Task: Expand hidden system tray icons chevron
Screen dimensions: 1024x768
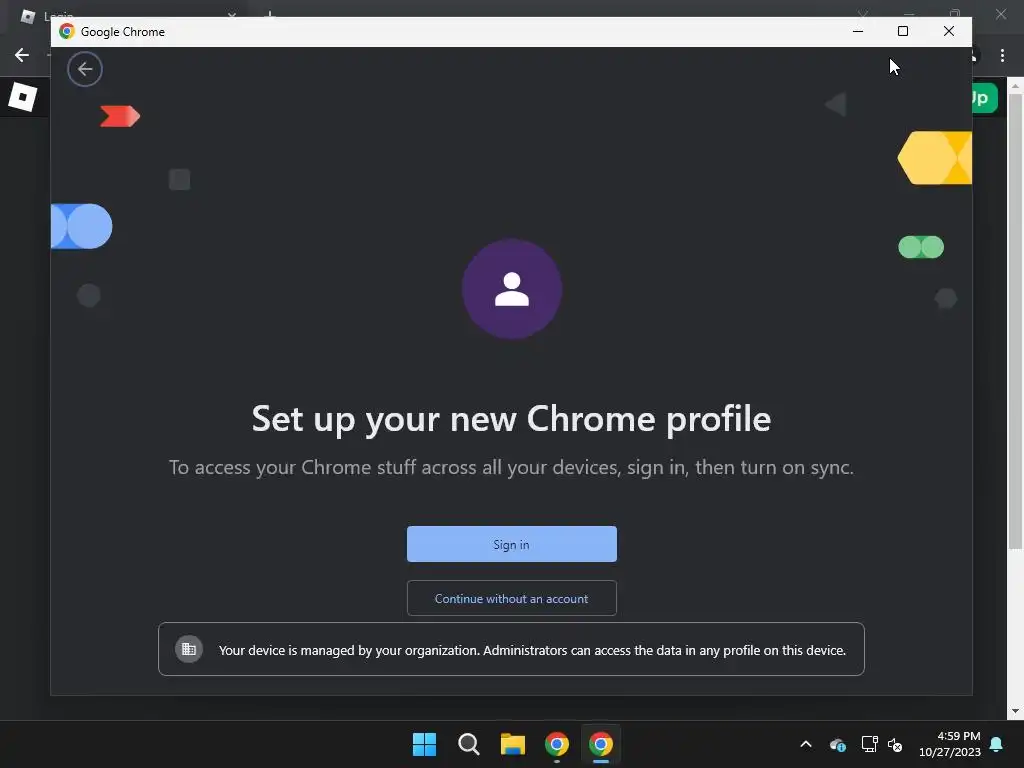Action: [x=806, y=744]
